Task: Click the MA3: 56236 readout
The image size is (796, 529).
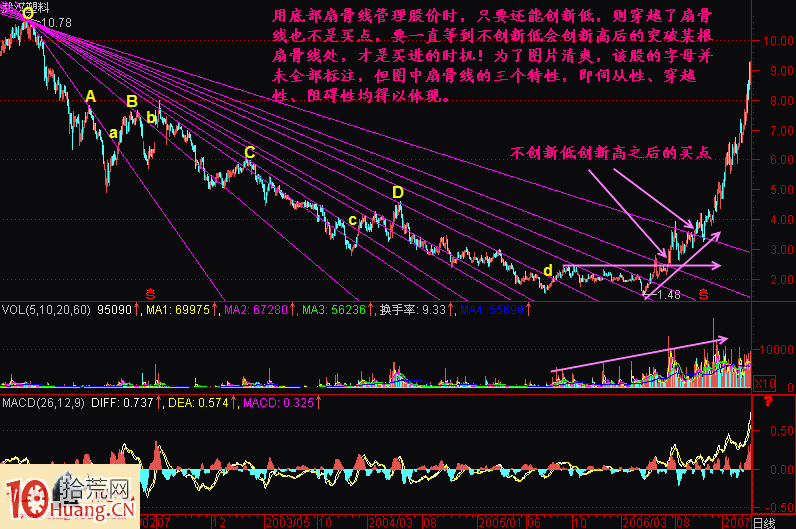Action: (x=334, y=310)
